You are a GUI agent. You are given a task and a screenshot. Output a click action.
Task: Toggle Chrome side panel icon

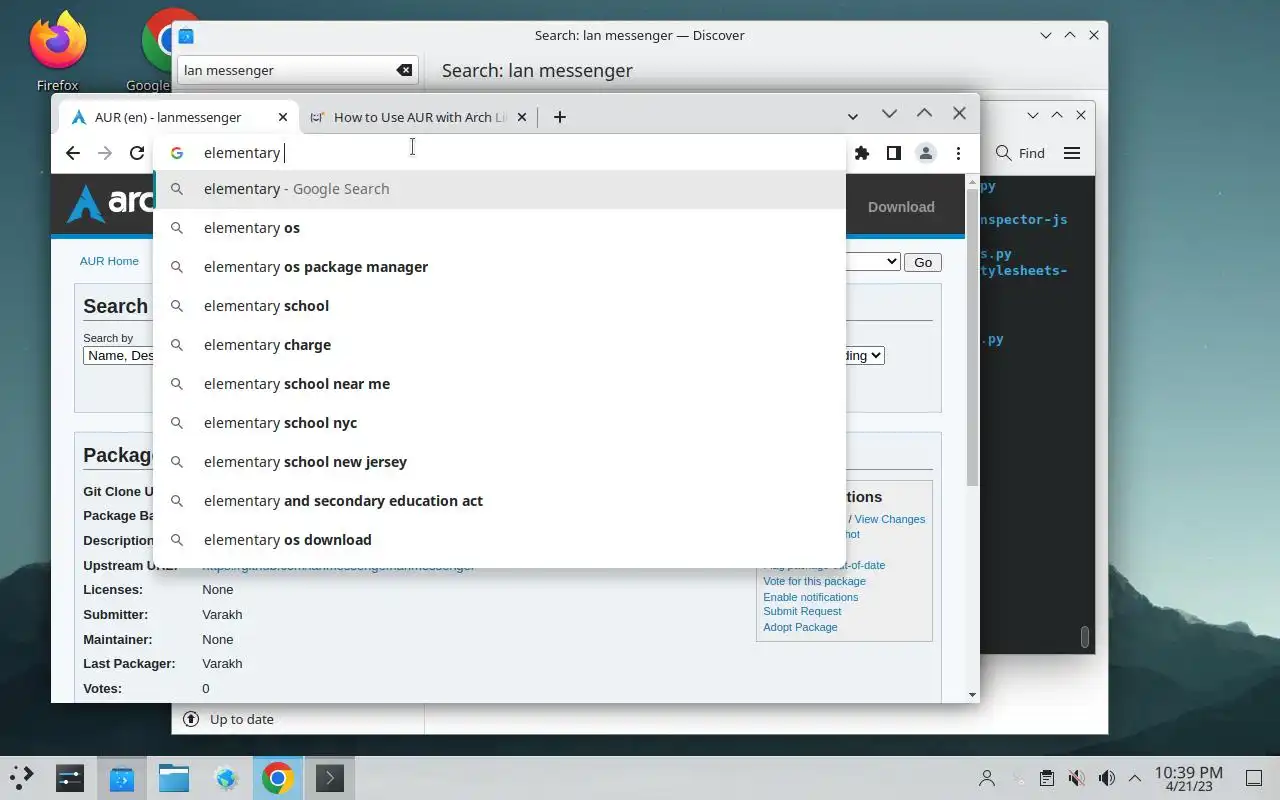tap(894, 153)
